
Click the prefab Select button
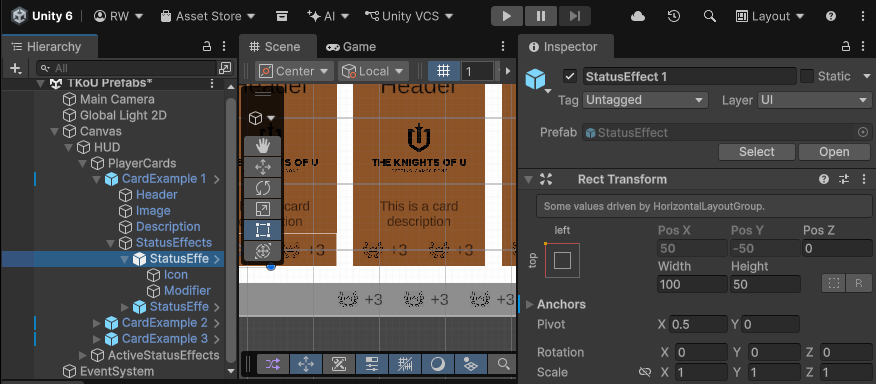coord(756,152)
